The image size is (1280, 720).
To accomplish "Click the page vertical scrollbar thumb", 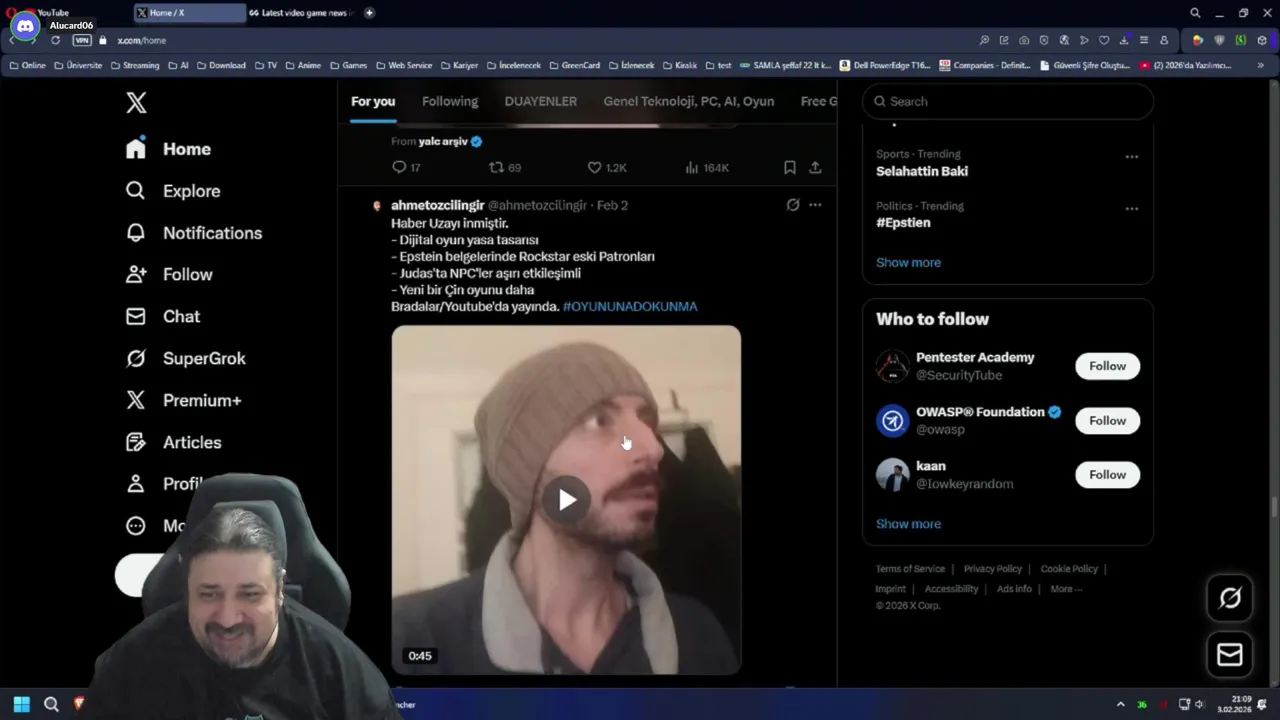I will (x=1274, y=508).
